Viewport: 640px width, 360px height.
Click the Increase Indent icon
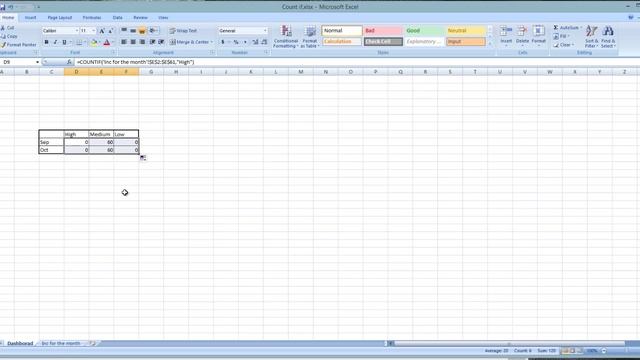pos(161,42)
